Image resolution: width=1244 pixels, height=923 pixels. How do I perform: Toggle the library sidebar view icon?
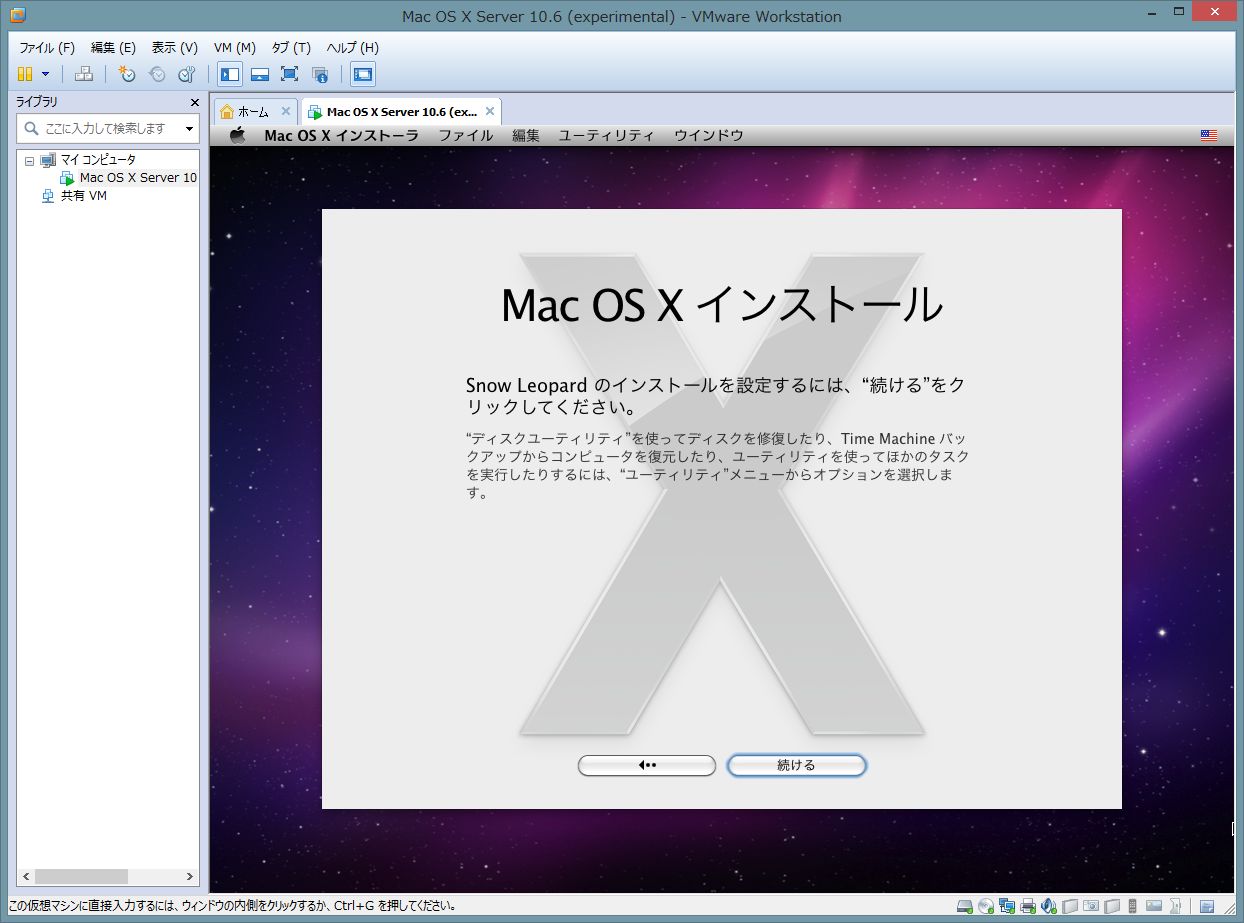230,74
